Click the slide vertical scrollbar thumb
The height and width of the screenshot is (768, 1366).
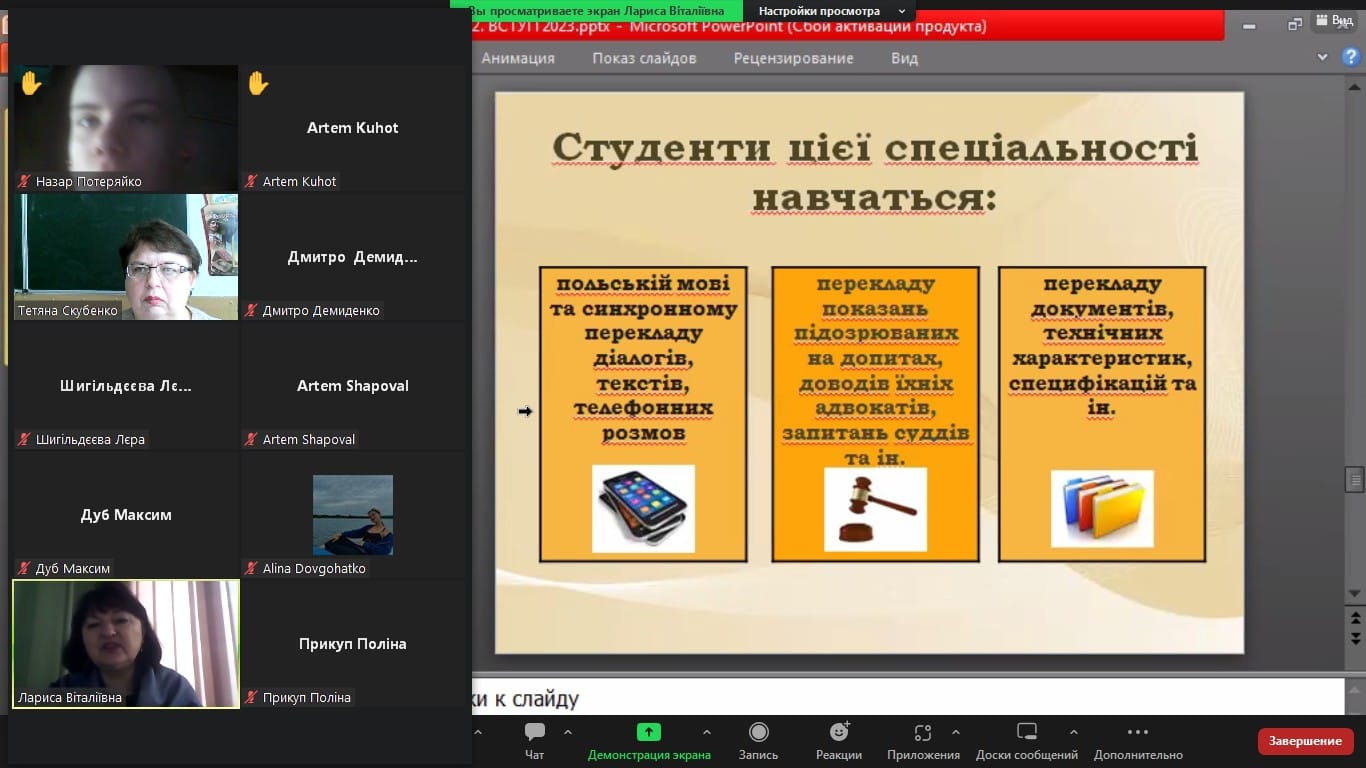(1355, 479)
